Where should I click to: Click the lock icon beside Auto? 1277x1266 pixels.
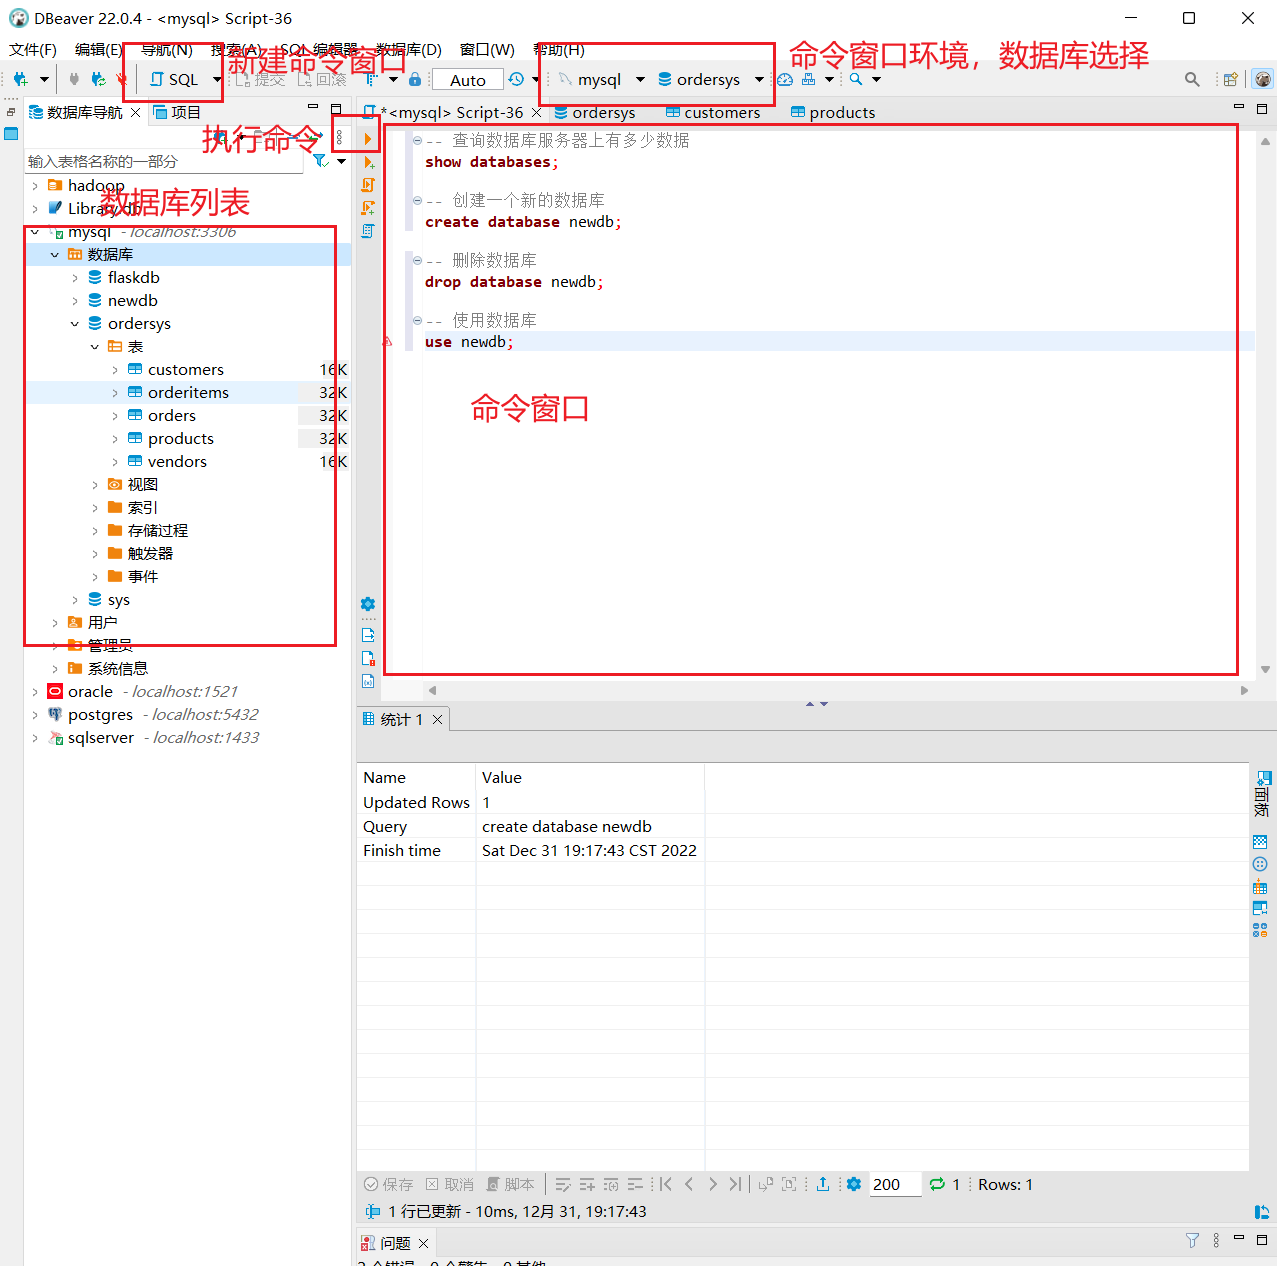coord(415,79)
